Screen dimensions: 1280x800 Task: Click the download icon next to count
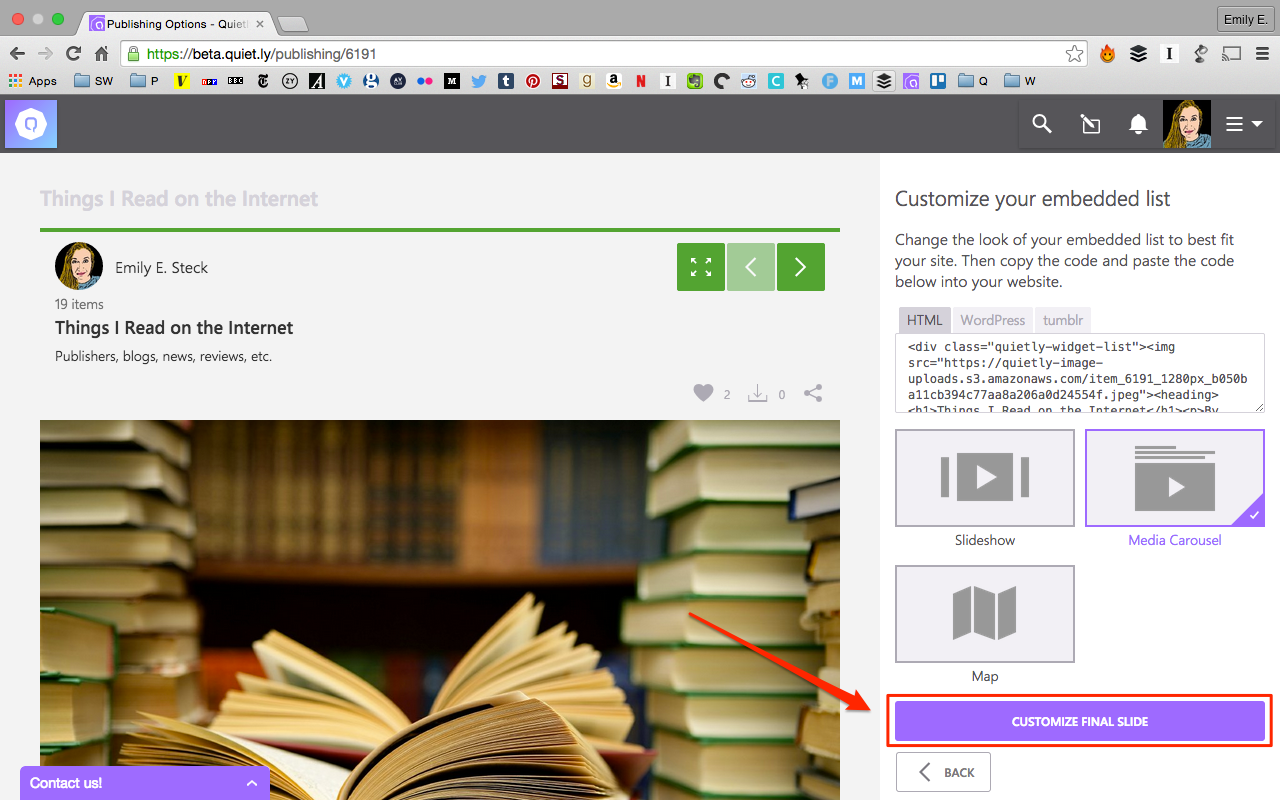[758, 393]
